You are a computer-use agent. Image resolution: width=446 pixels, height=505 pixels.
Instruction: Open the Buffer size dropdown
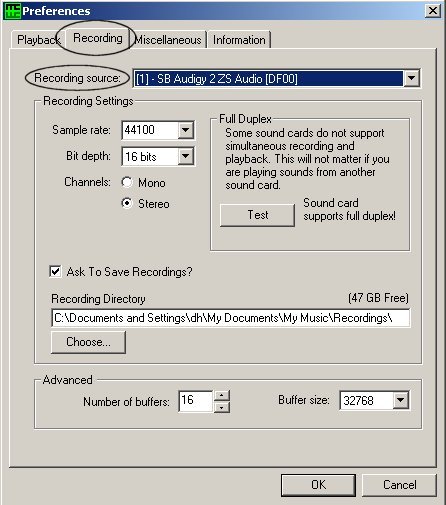click(401, 400)
